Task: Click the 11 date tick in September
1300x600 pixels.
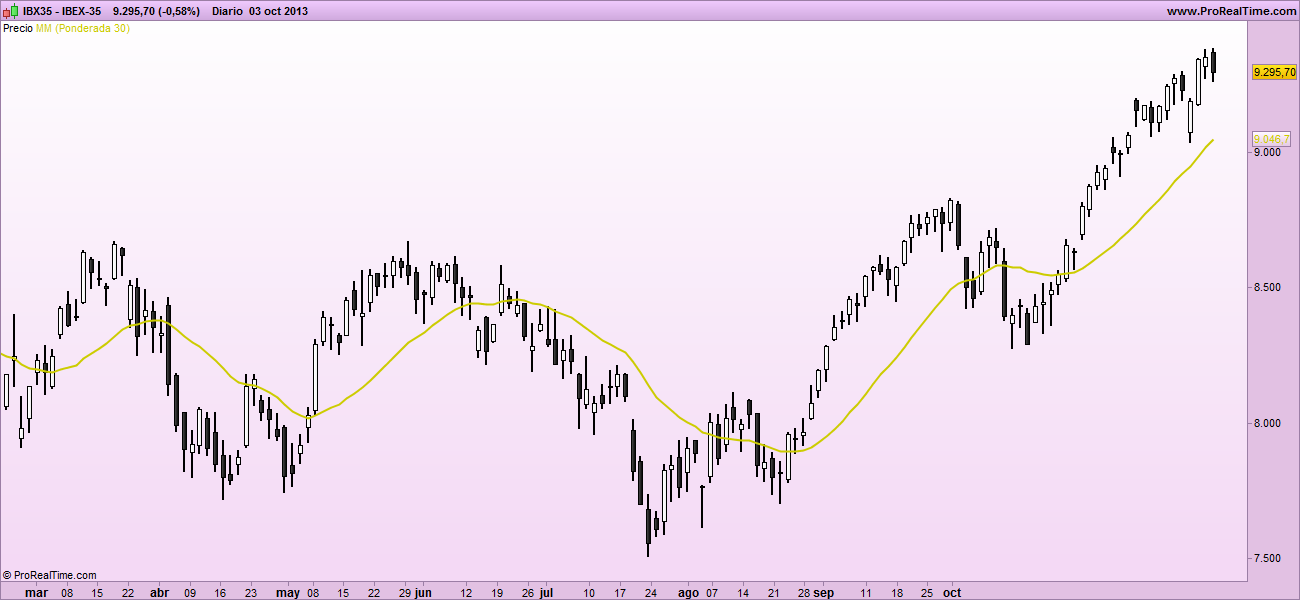Action: point(866,592)
